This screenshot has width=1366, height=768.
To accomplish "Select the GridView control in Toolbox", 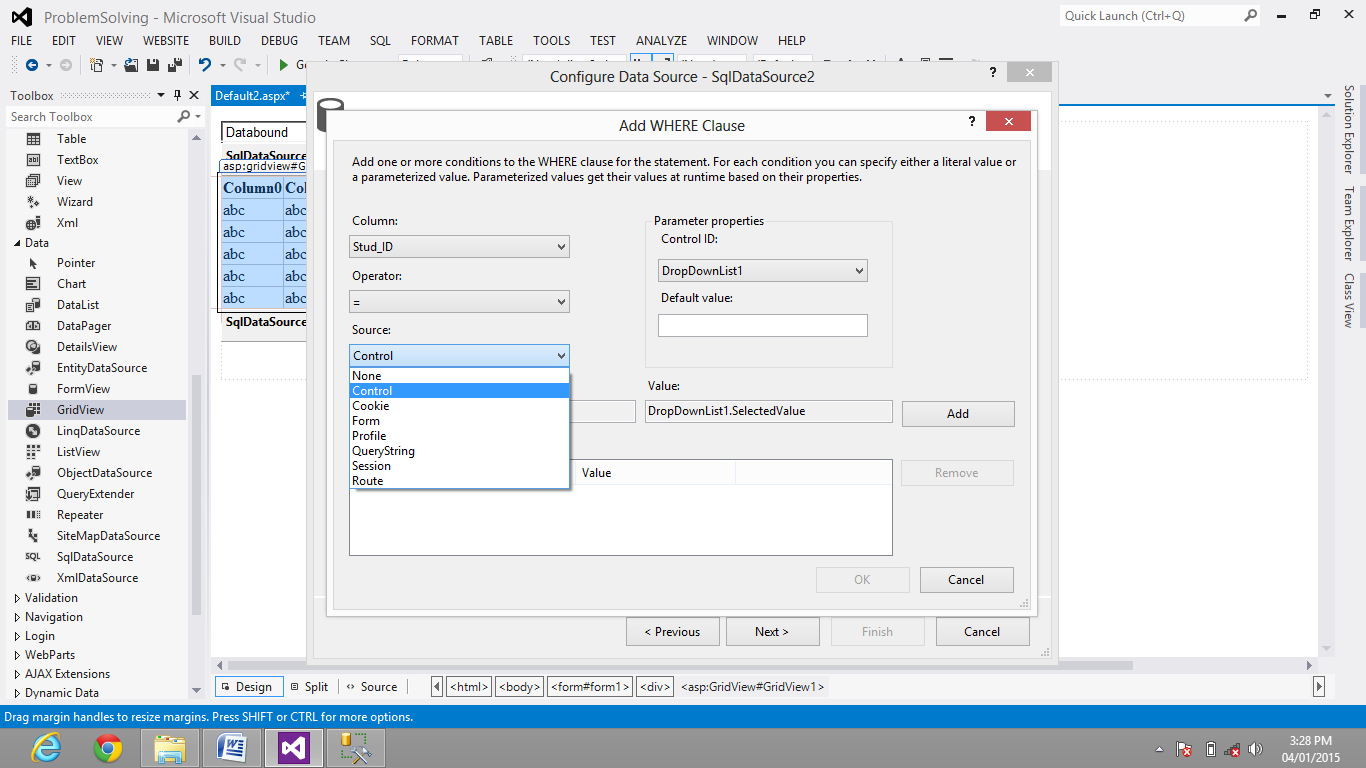I will click(97, 410).
